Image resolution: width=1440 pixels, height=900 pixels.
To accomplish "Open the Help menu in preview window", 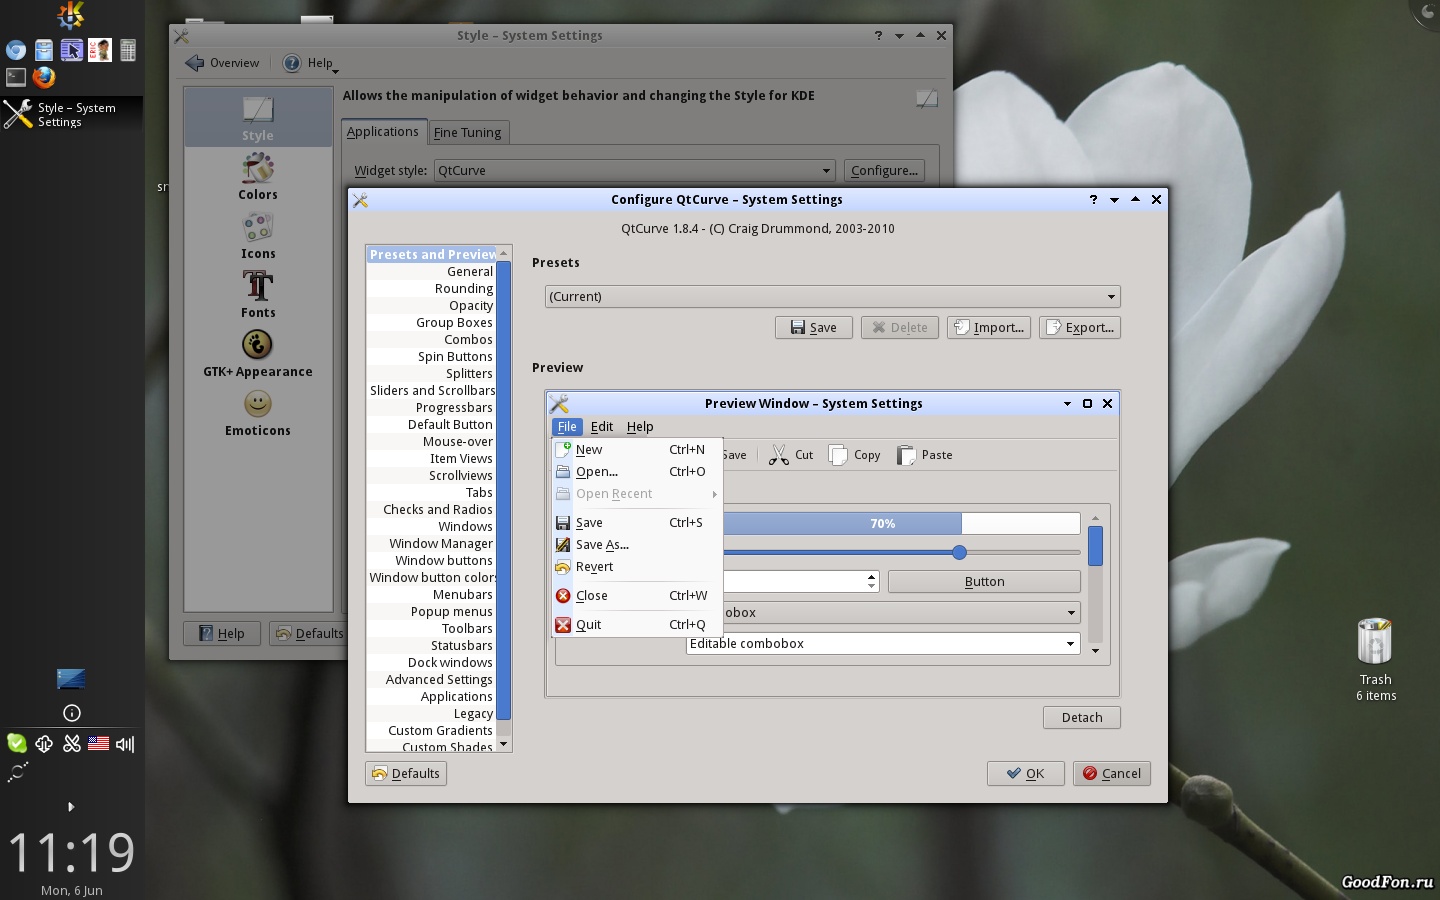I will [640, 427].
